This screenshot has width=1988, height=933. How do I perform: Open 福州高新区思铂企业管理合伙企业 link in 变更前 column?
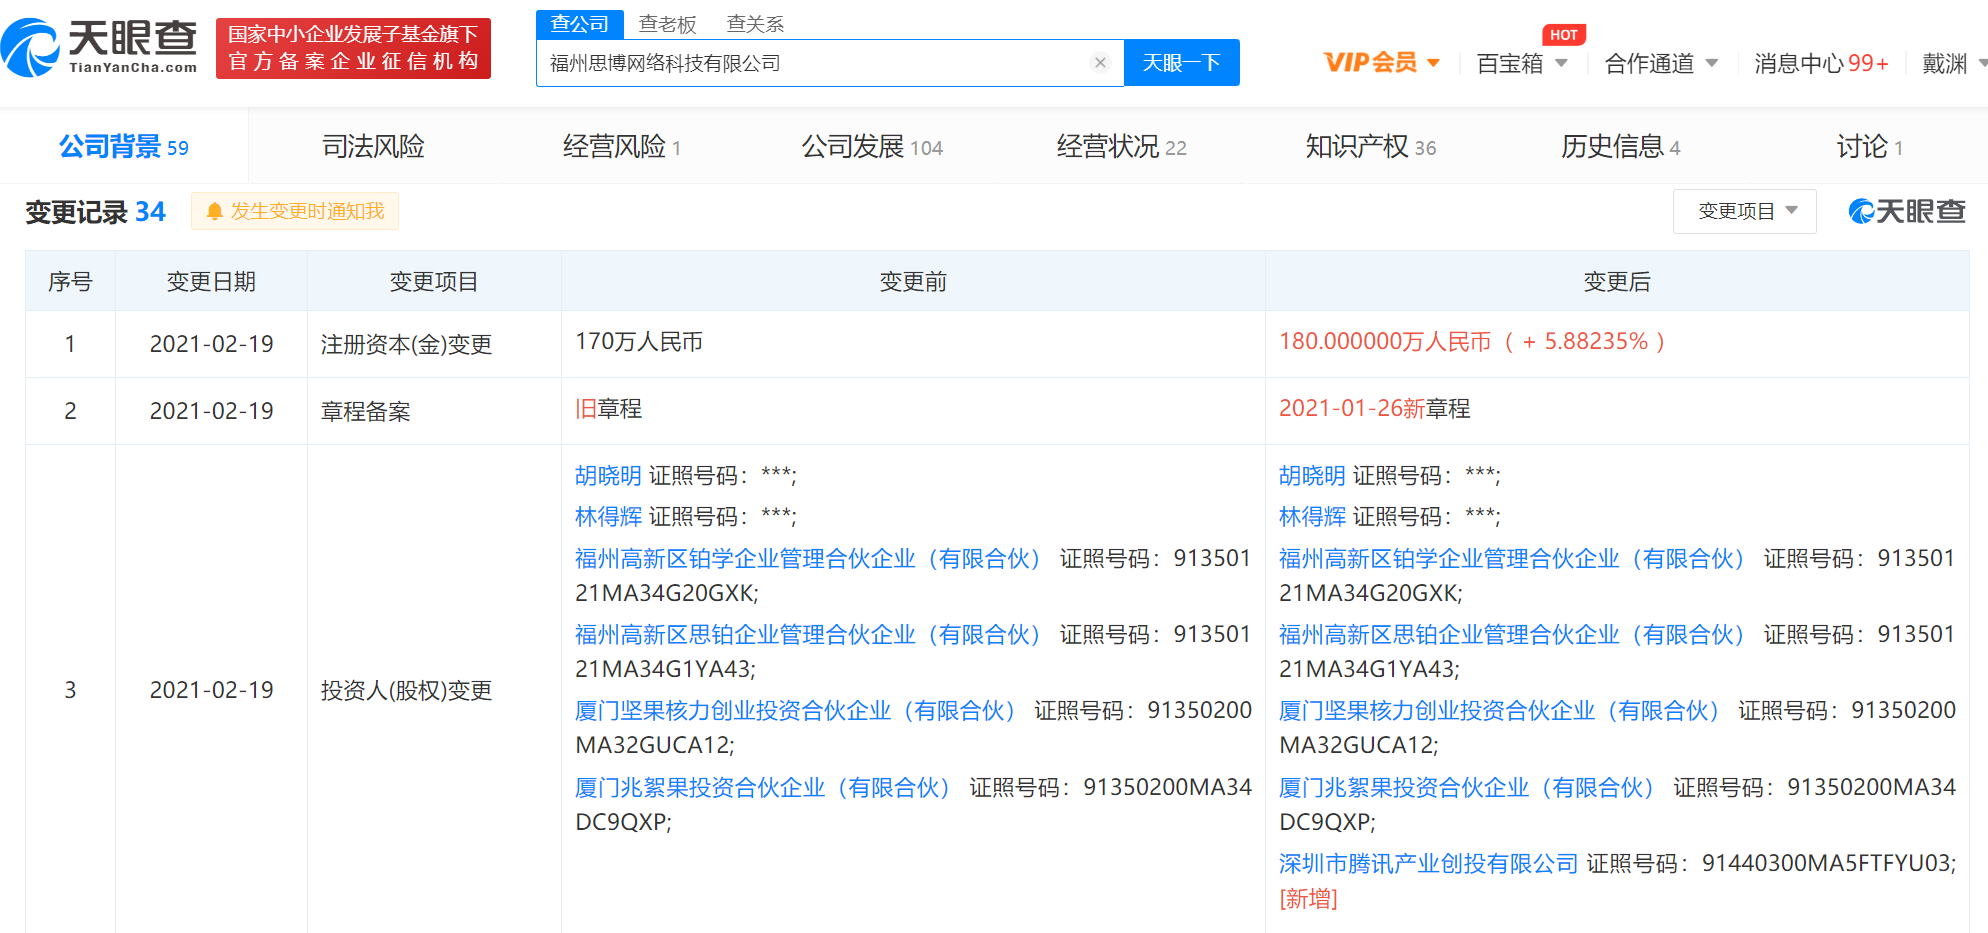[809, 634]
